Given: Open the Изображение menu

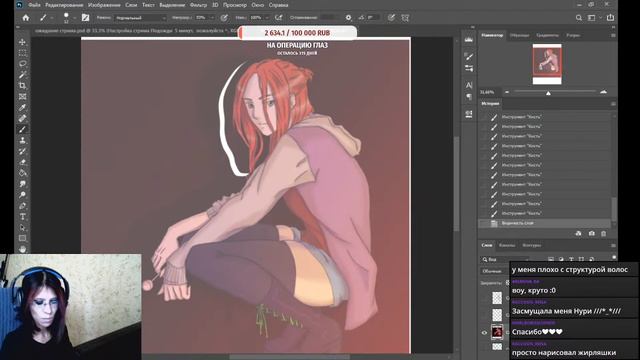Looking at the screenshot, I should click(104, 5).
